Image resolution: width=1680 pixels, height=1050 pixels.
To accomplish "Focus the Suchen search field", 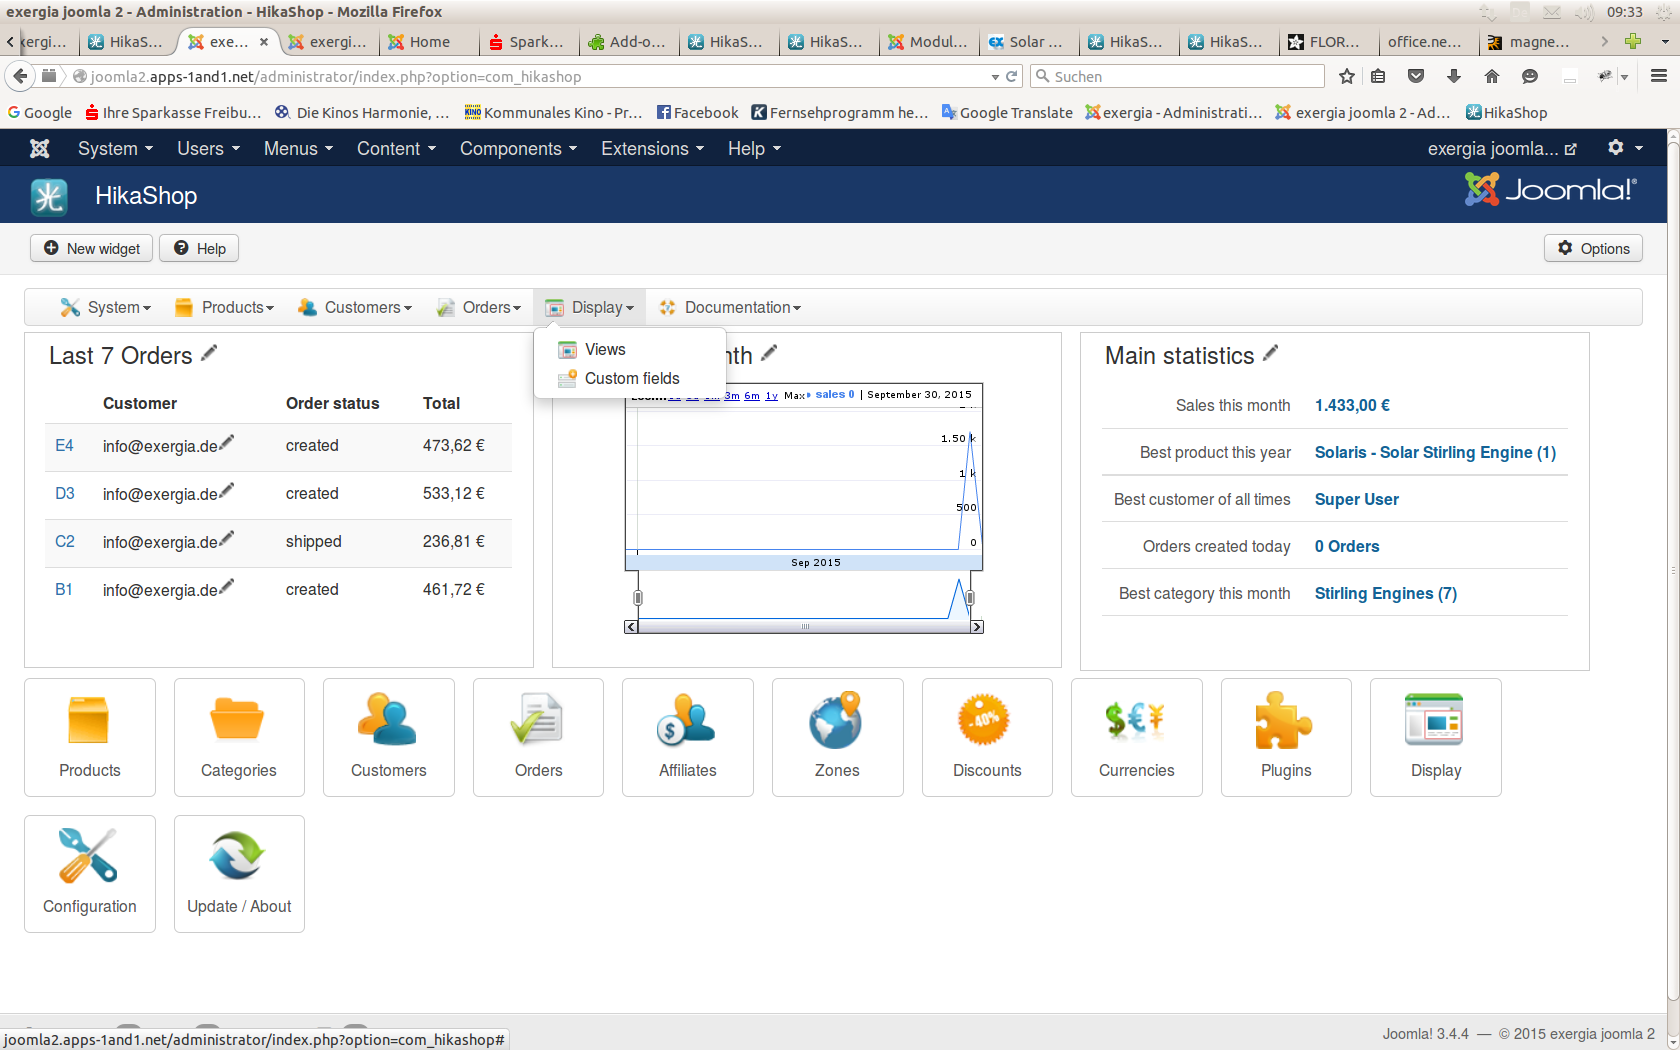I will [x=1178, y=76].
